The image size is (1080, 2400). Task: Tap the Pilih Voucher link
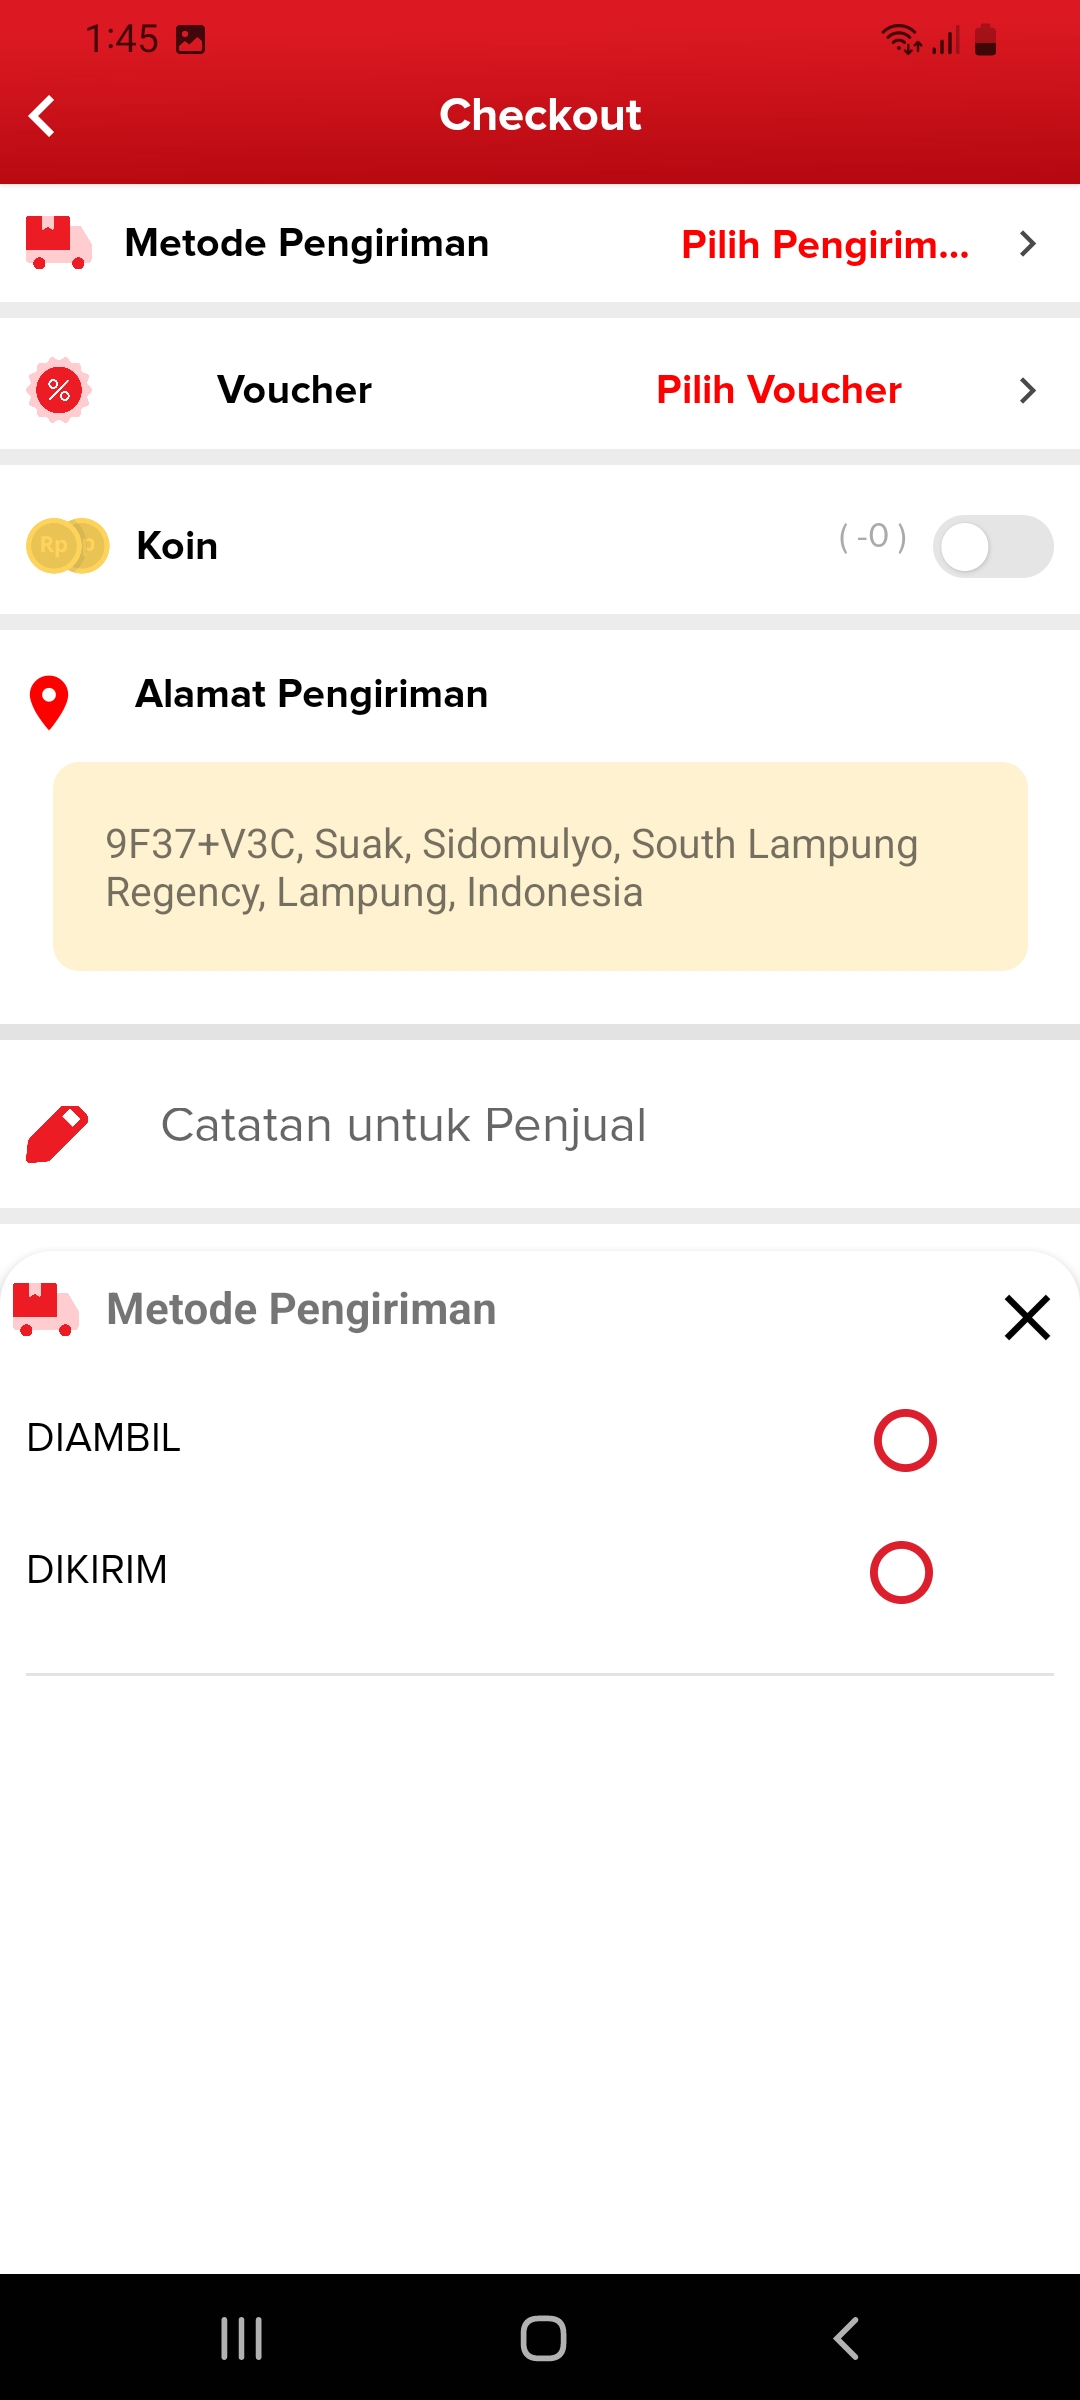coord(778,390)
